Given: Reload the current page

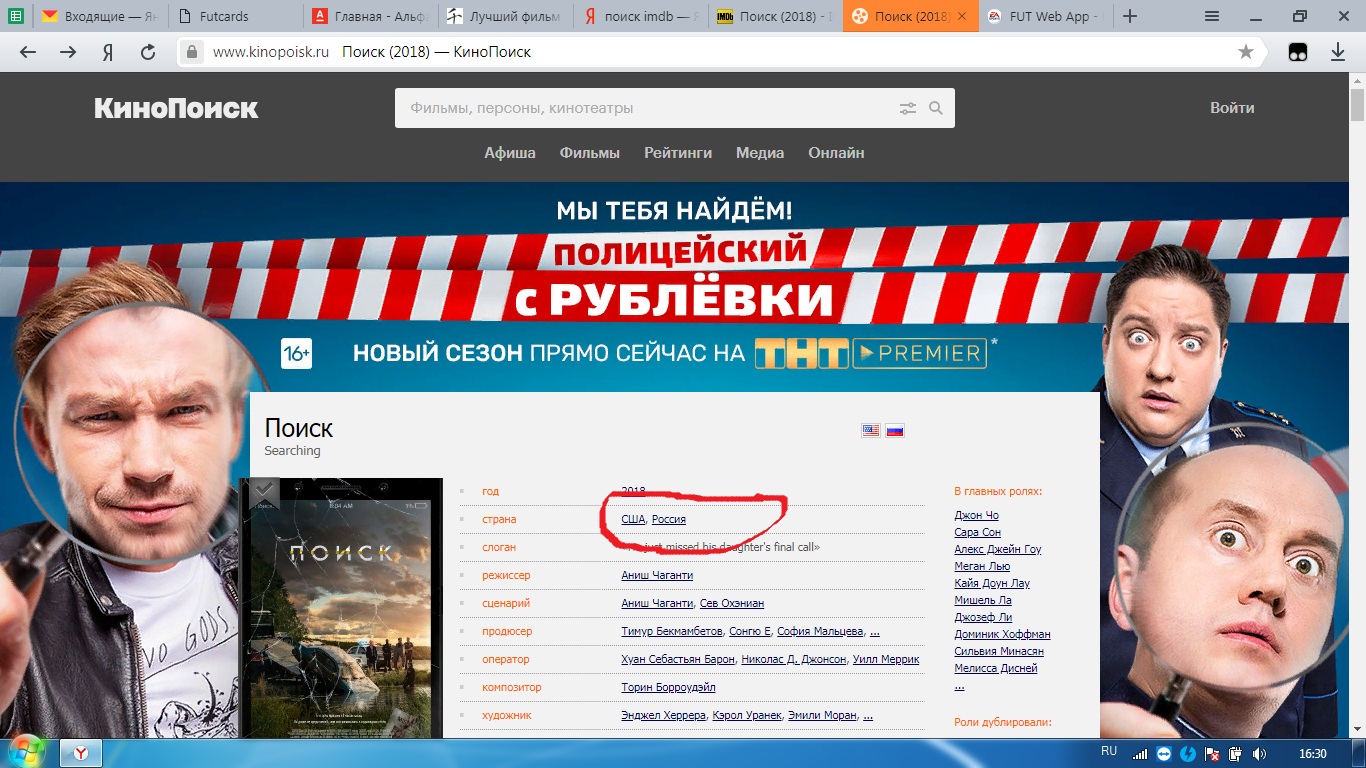Looking at the screenshot, I should point(148,52).
